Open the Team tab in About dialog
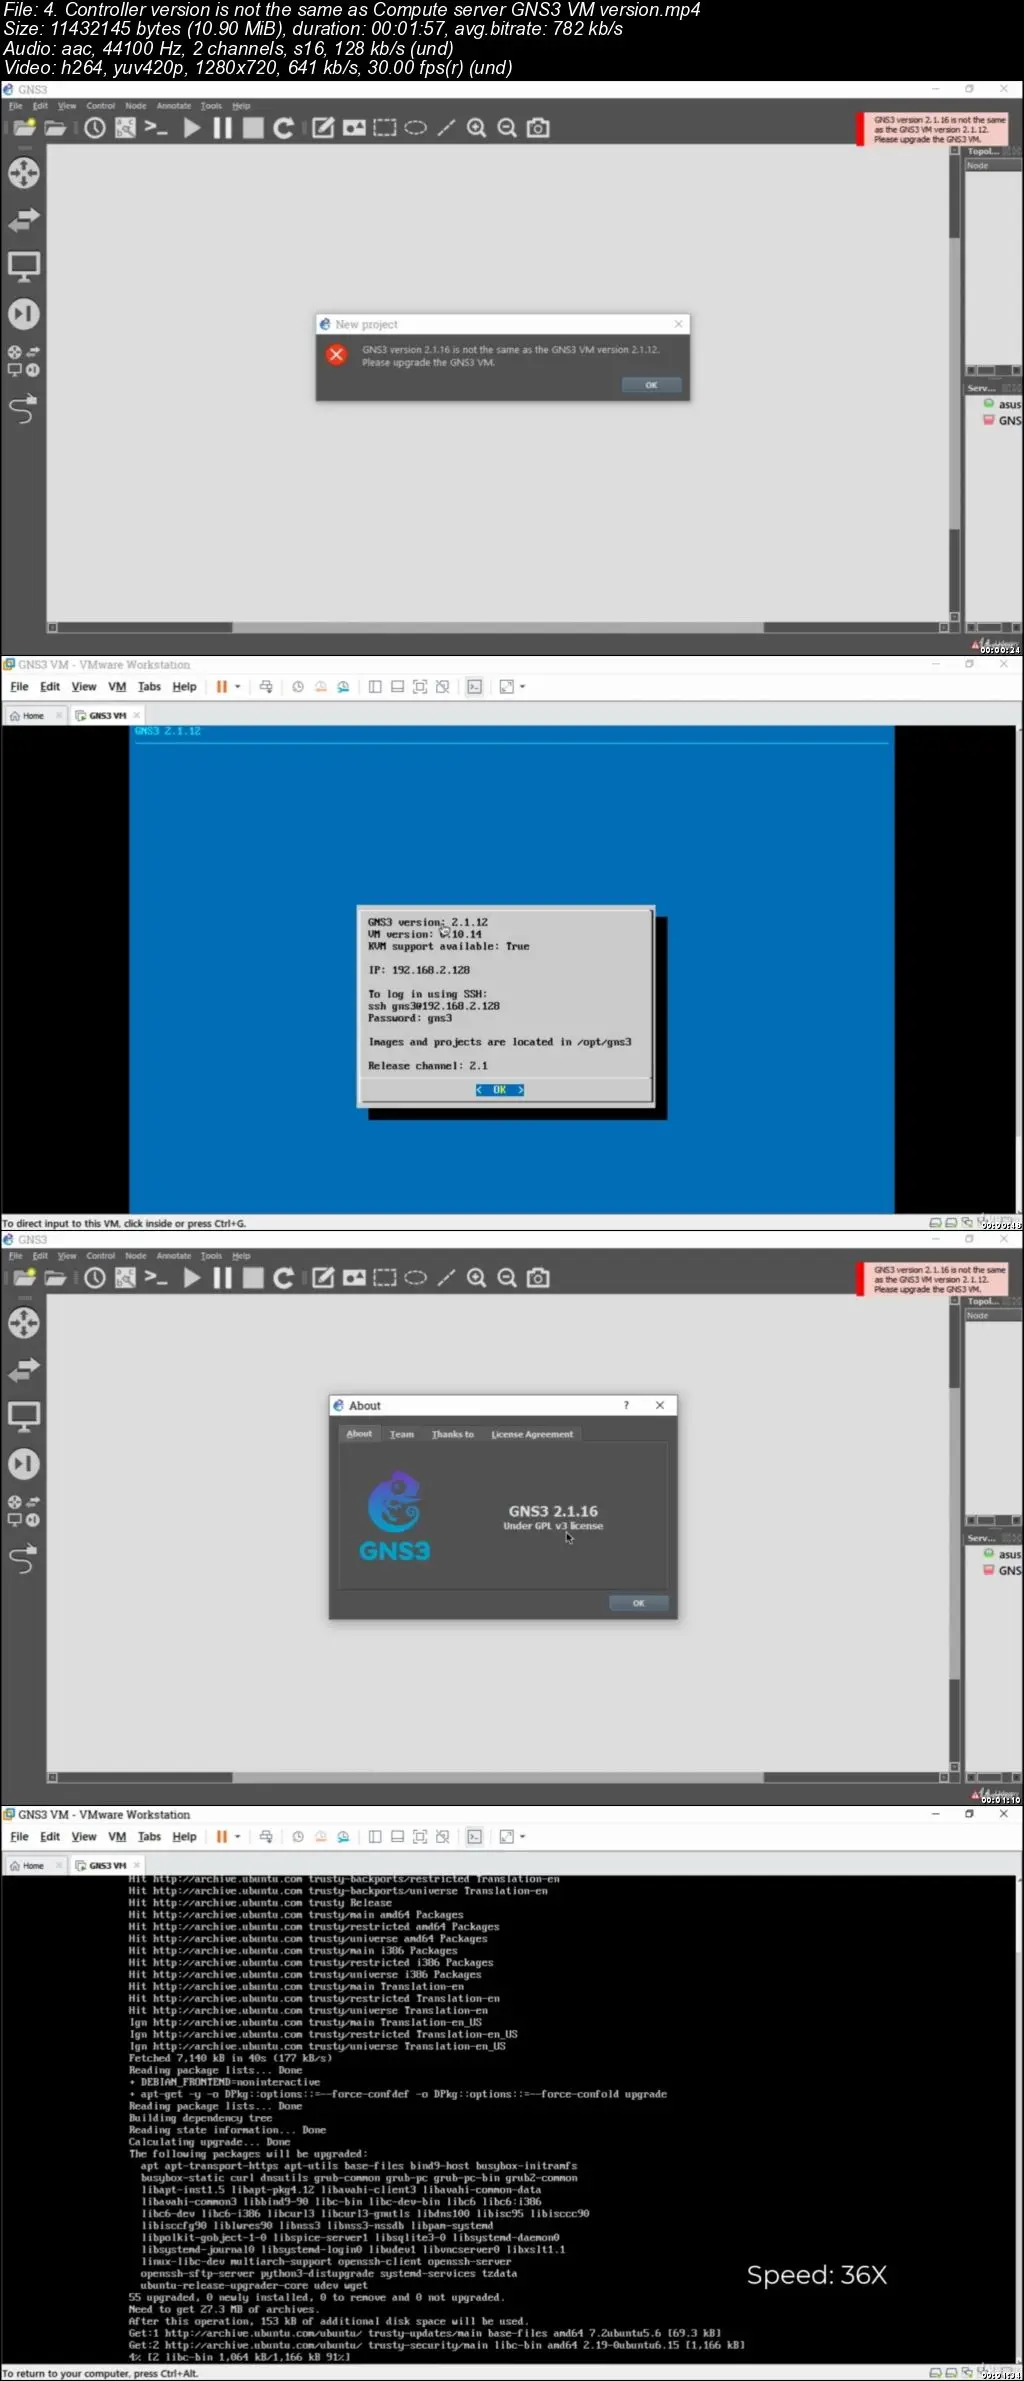Image resolution: width=1024 pixels, height=2381 pixels. click(x=401, y=1434)
